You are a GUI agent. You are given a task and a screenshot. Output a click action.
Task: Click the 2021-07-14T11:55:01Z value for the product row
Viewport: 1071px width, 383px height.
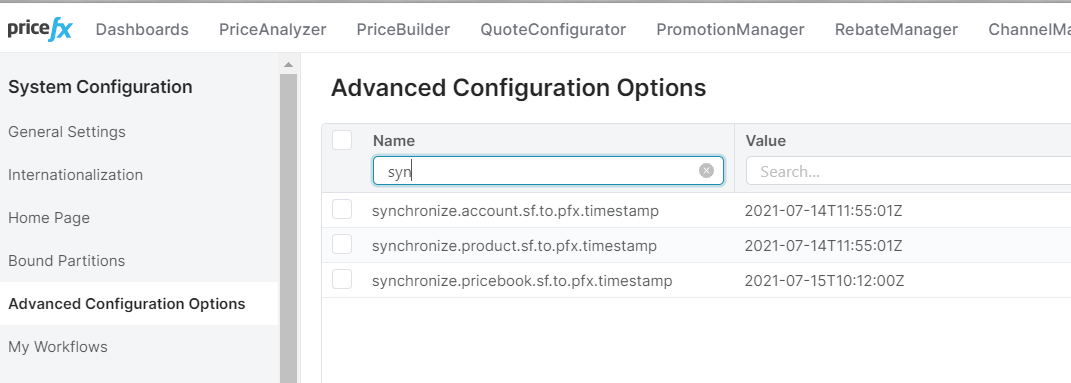click(x=824, y=246)
